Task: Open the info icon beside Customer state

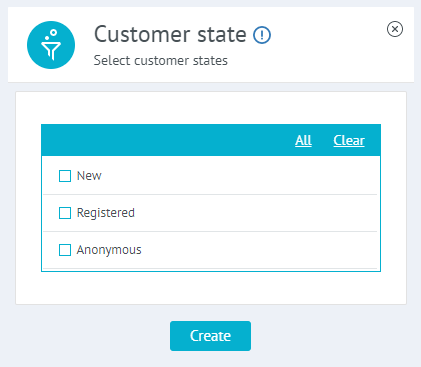Action: [x=262, y=35]
